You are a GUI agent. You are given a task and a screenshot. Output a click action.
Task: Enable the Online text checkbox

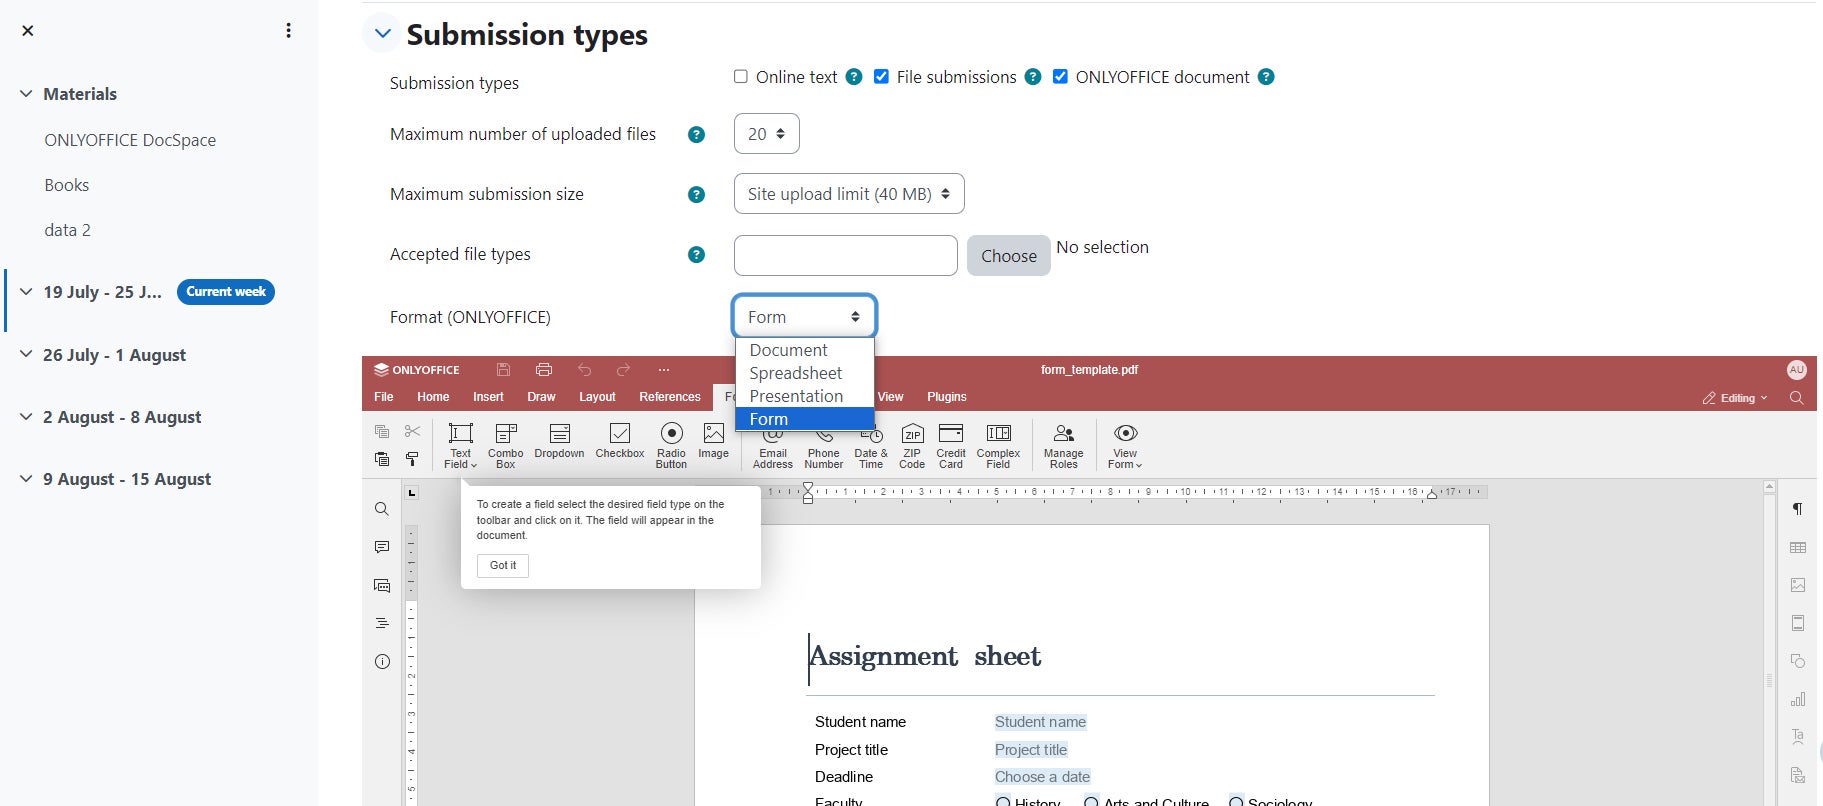point(741,77)
